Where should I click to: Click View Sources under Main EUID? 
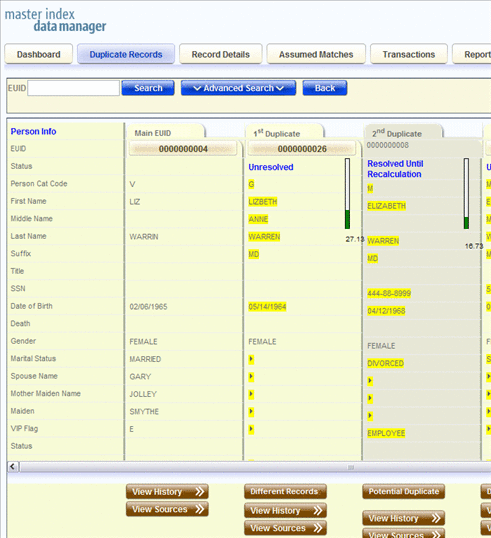[167, 509]
